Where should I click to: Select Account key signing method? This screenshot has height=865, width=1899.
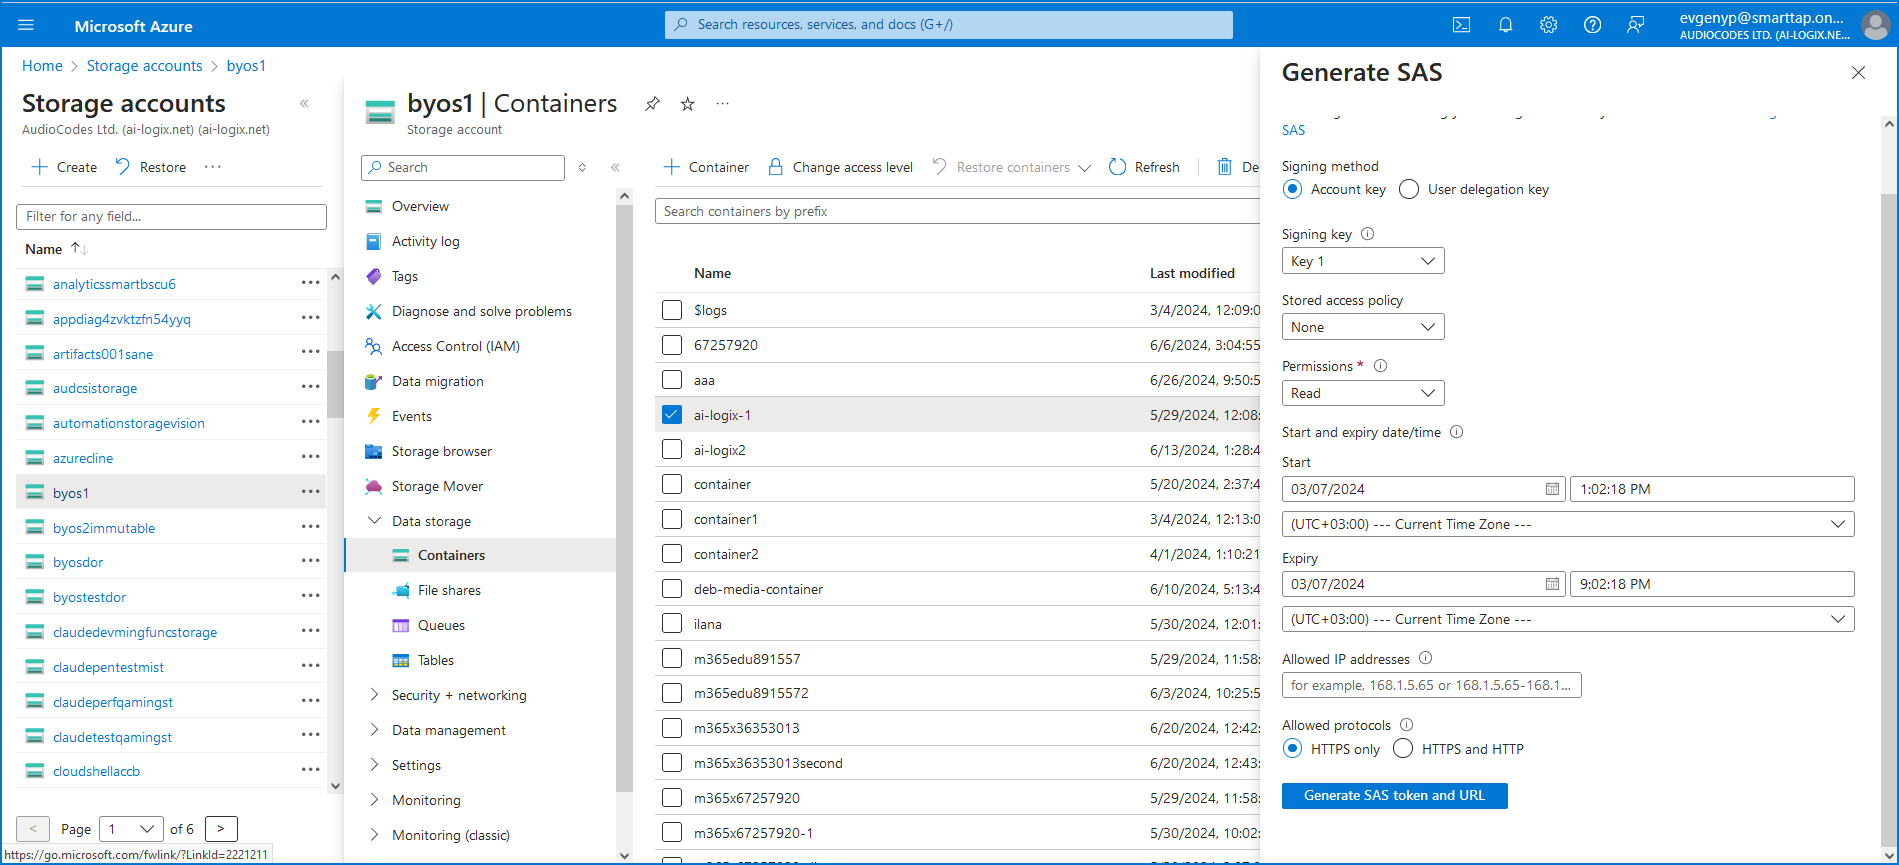click(1292, 189)
